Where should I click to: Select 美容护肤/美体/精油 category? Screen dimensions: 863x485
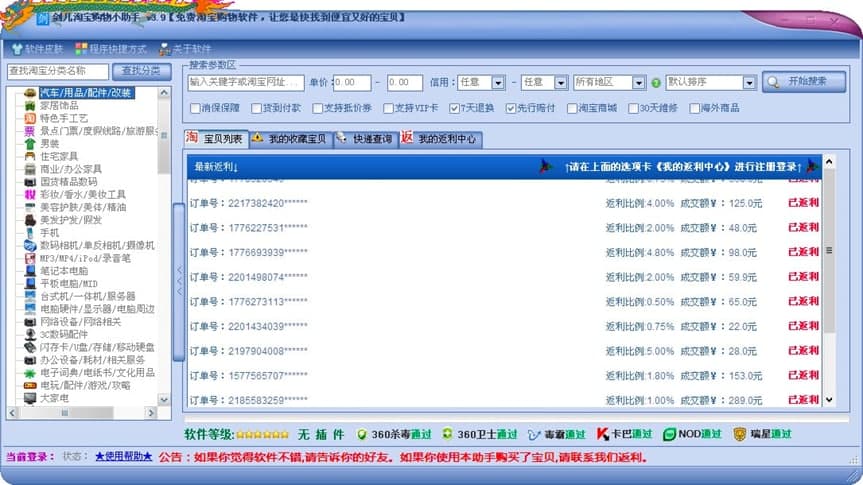(x=83, y=207)
